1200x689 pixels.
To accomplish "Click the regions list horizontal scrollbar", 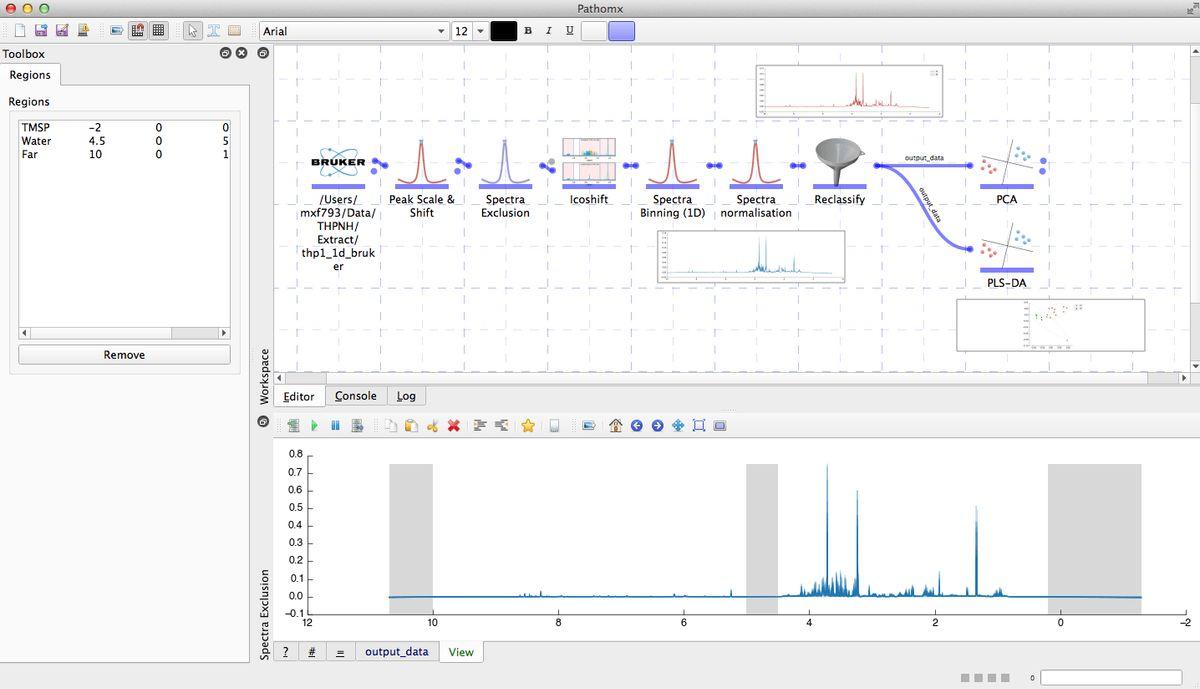I will pyautogui.click(x=124, y=333).
